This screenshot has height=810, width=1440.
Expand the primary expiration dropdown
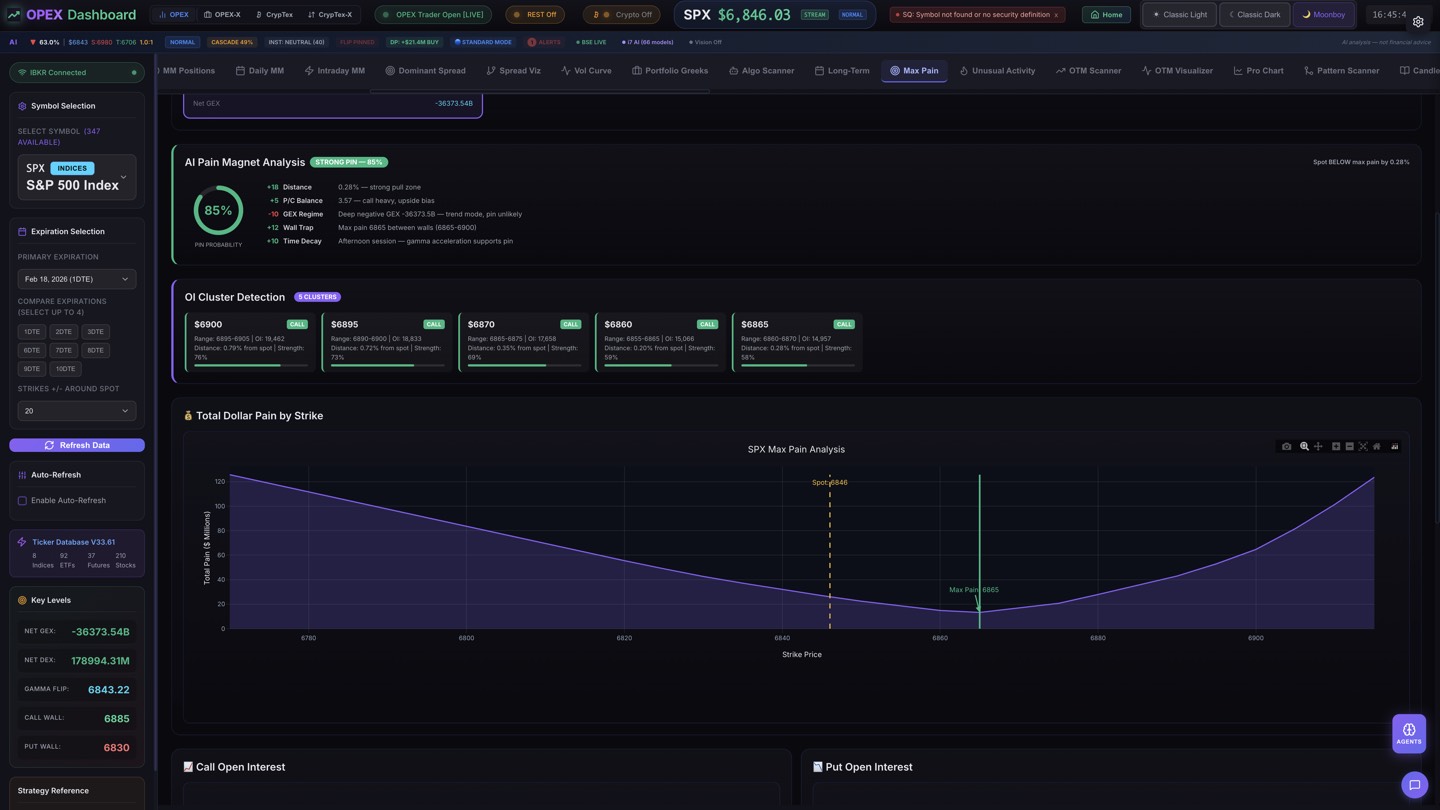tap(77, 279)
